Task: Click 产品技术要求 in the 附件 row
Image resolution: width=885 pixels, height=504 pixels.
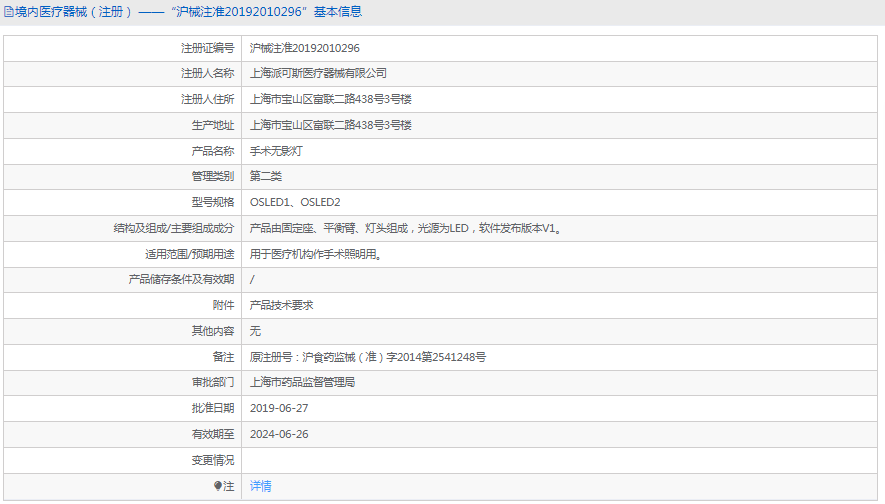Action: (x=281, y=305)
